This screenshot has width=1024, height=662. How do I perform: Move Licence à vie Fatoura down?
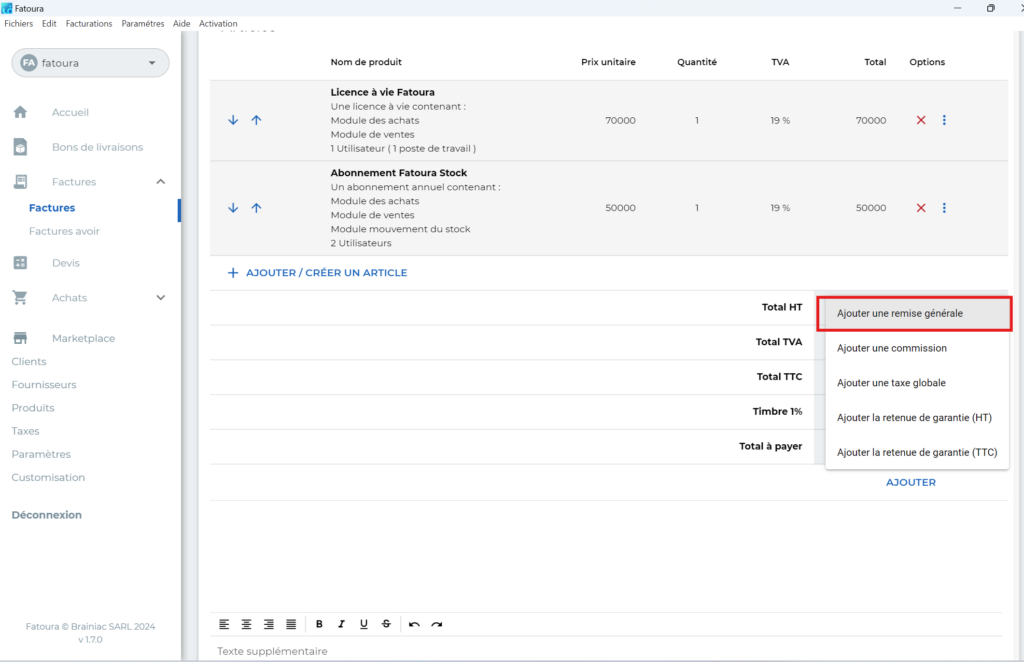(x=233, y=120)
